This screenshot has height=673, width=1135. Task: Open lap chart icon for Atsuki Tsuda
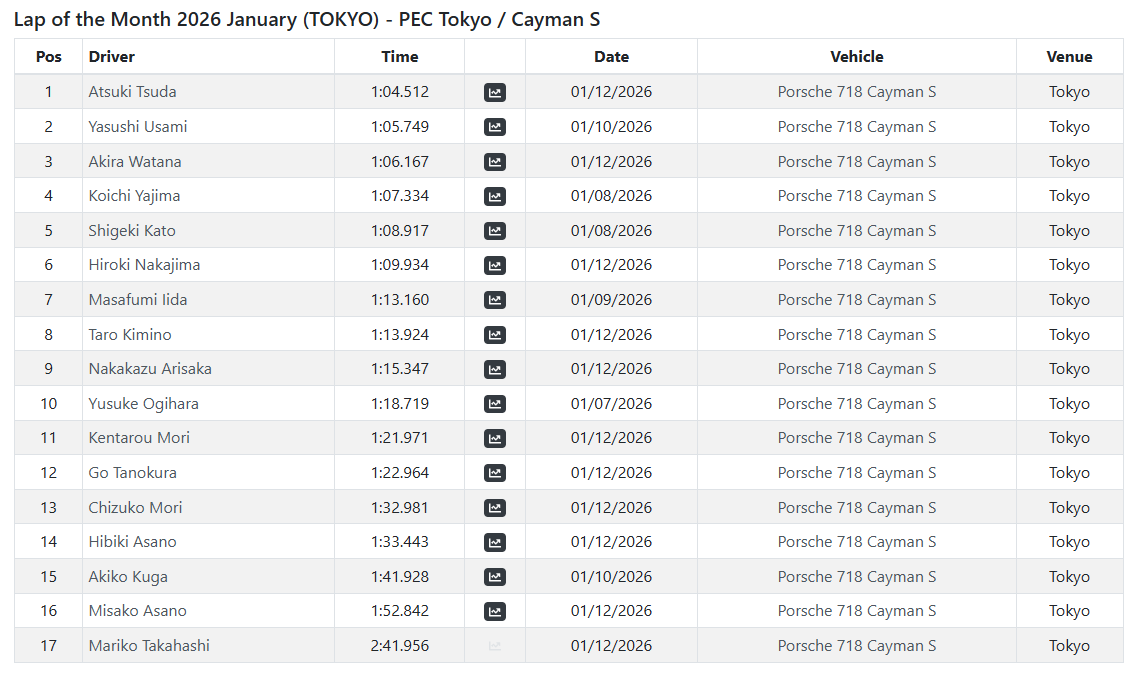(x=494, y=92)
